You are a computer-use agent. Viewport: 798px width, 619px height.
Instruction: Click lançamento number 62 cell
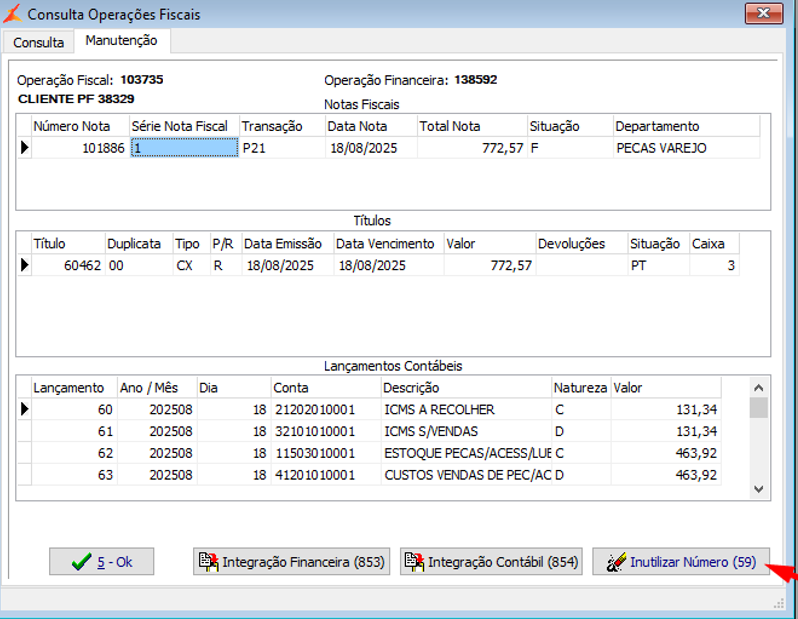coord(74,453)
